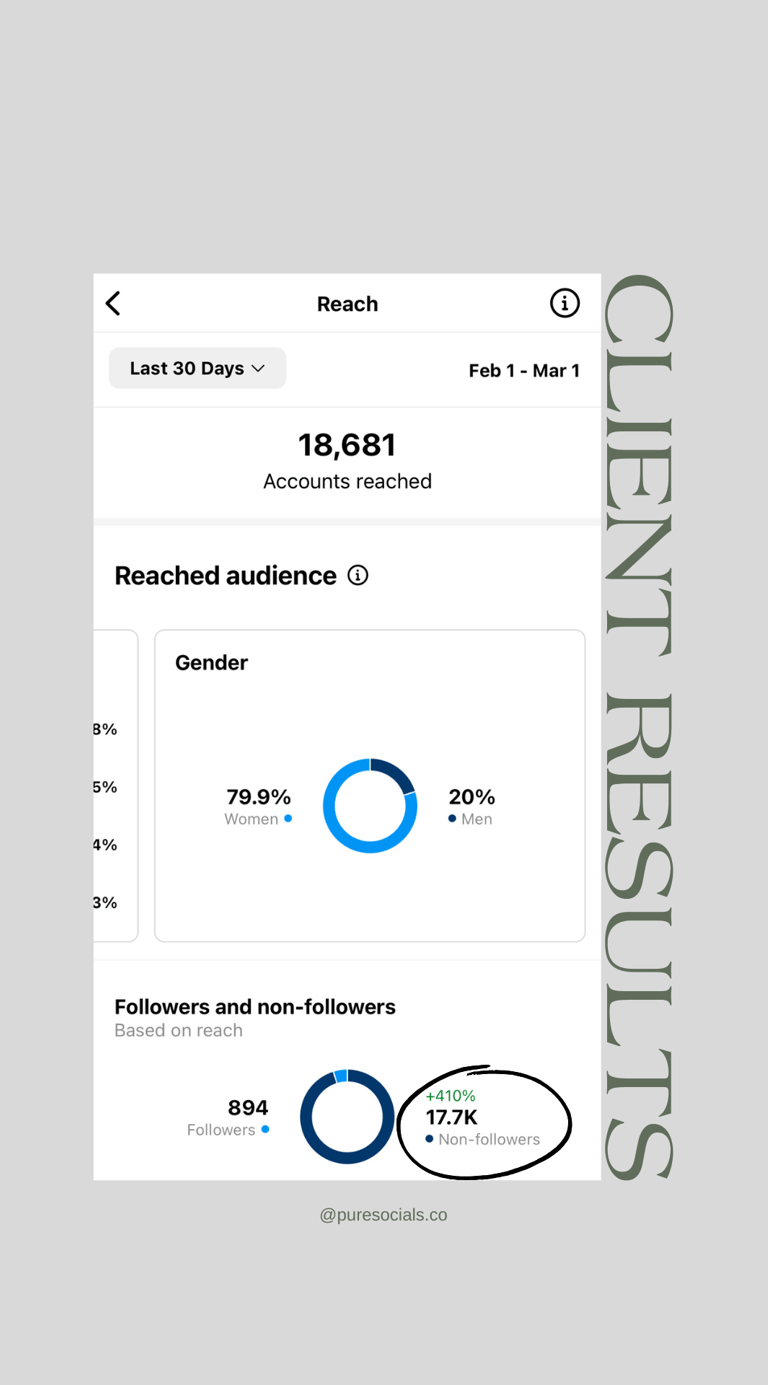Click the Reach page title

click(347, 304)
